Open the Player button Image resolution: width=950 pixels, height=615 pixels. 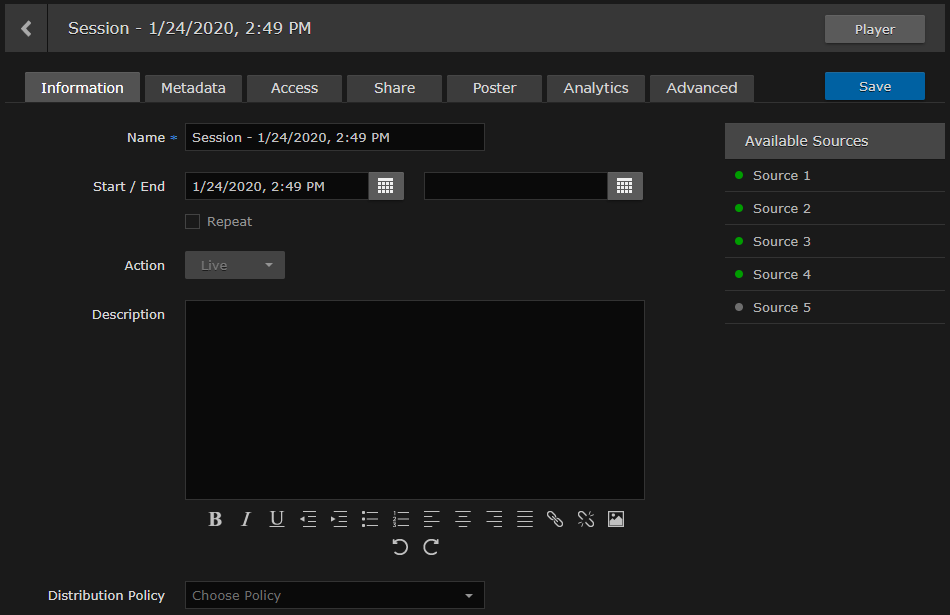(x=874, y=29)
